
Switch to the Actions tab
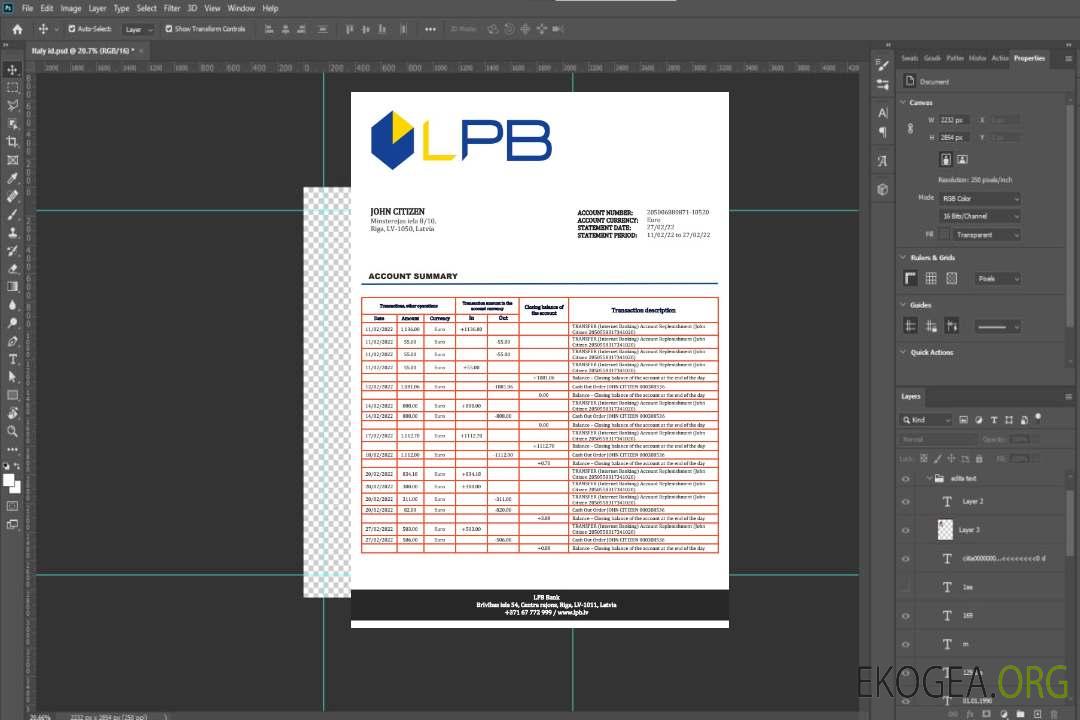999,58
